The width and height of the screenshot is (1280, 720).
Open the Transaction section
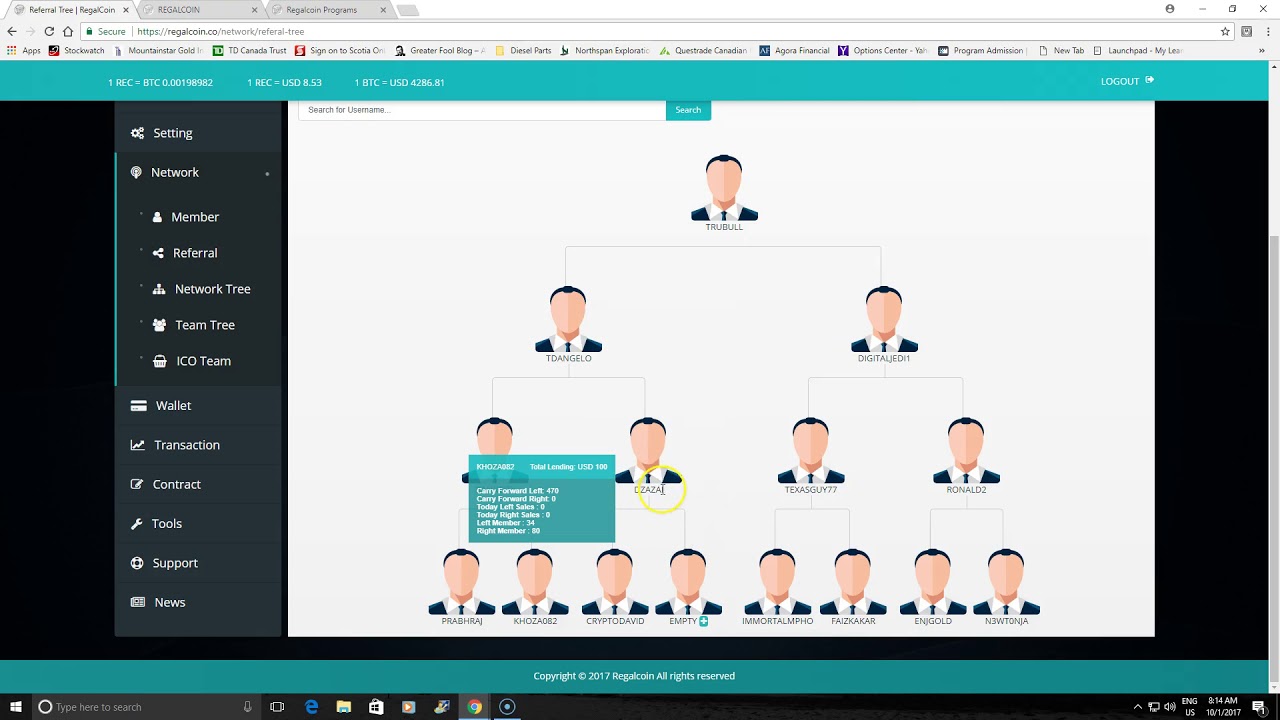coord(199,445)
